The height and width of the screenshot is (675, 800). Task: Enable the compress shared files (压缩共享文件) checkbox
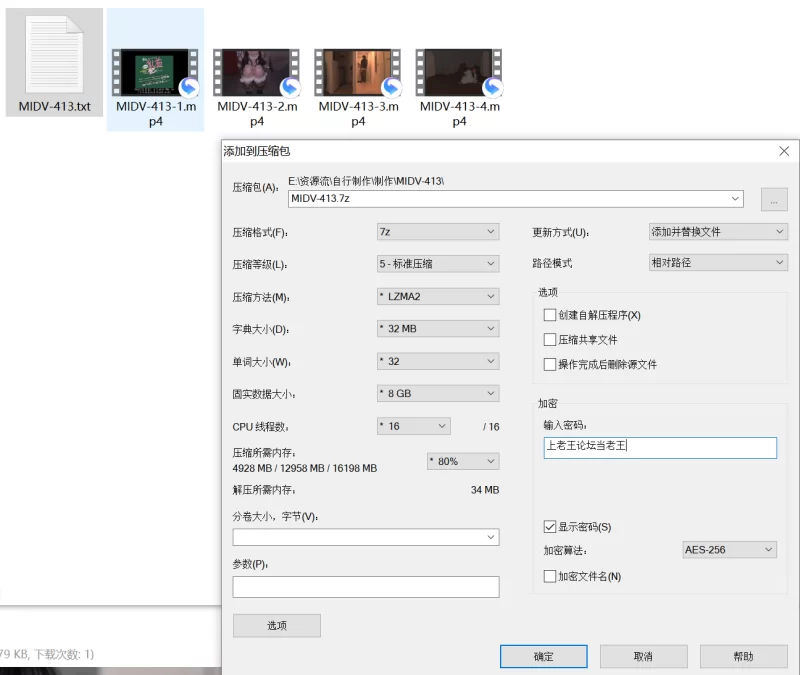point(550,340)
